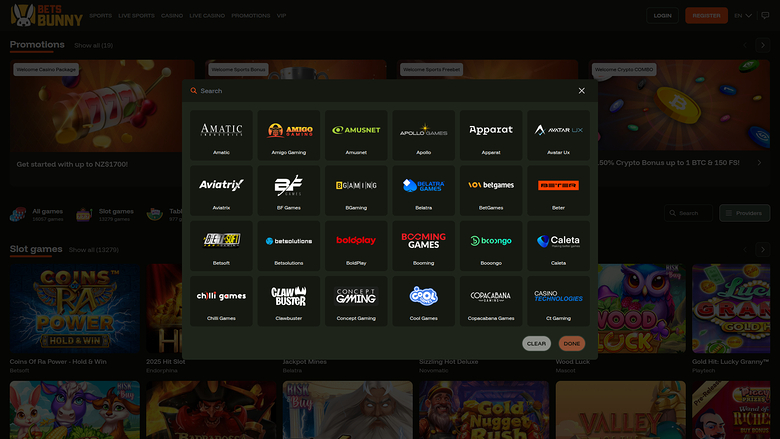Screen dimensions: 780x439
Task: Open Live Casino menu item
Action: [207, 16]
